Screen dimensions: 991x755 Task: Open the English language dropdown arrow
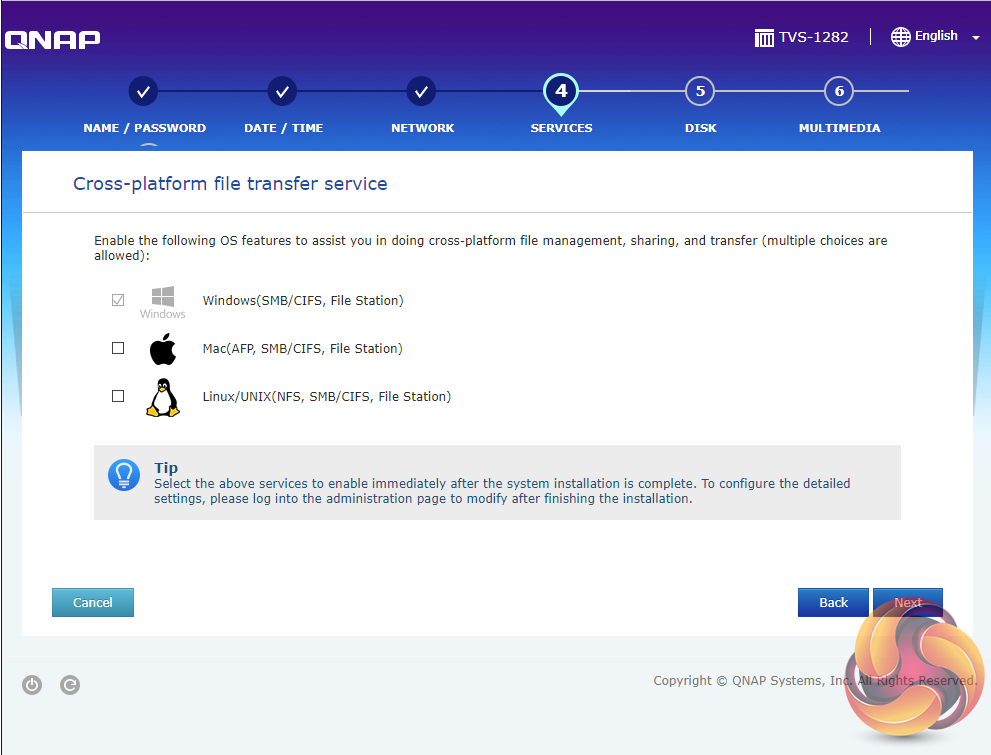[x=975, y=38]
